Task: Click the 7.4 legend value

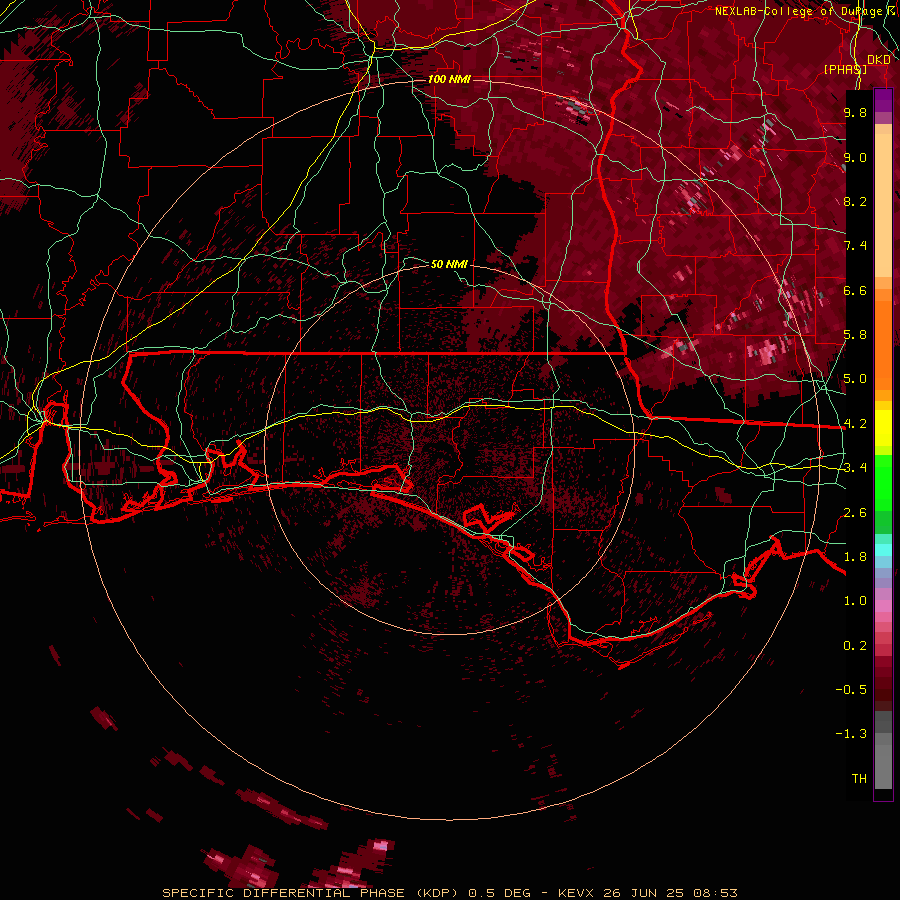Action: 855,246
